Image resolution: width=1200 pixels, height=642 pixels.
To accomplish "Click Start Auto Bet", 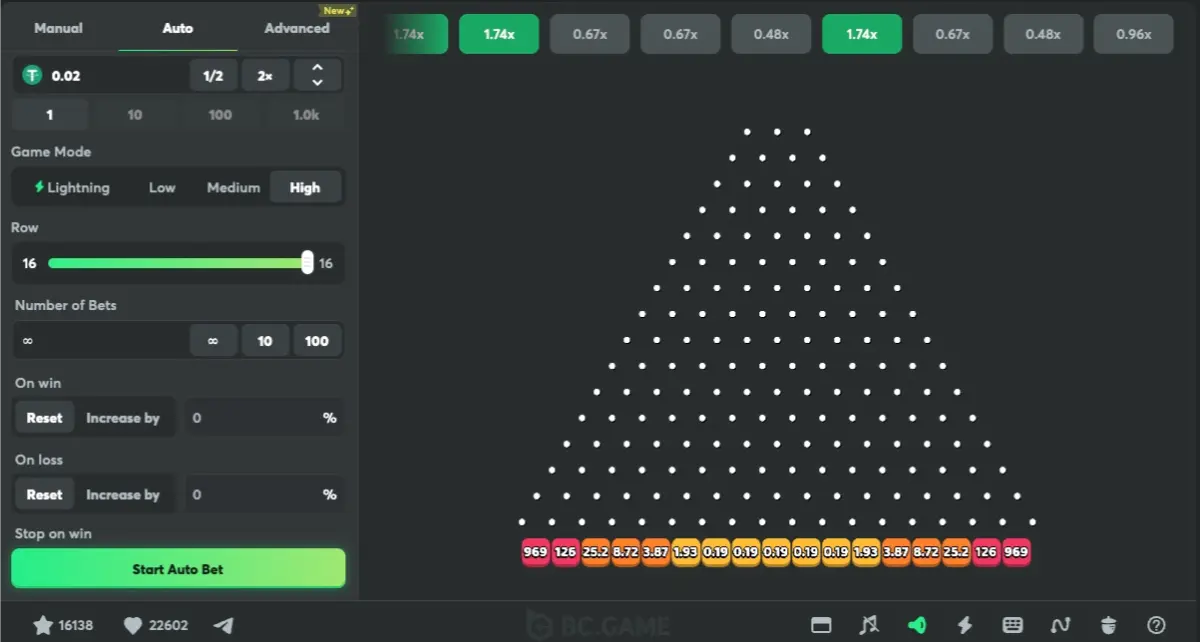I will (x=178, y=568).
